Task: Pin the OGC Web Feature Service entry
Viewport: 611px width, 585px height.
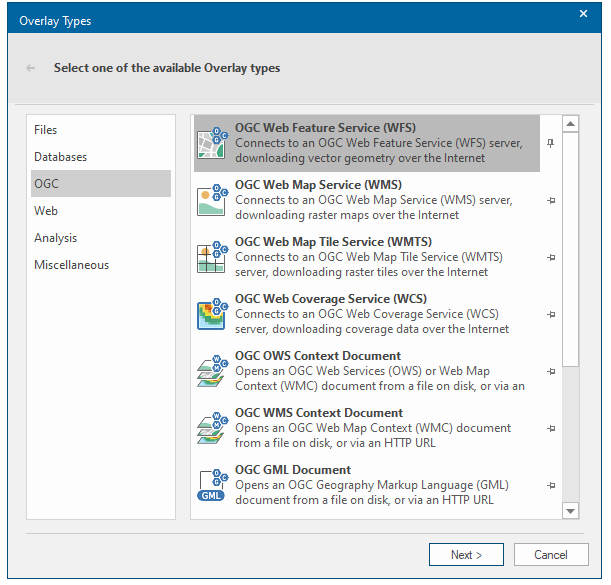Action: click(x=550, y=143)
